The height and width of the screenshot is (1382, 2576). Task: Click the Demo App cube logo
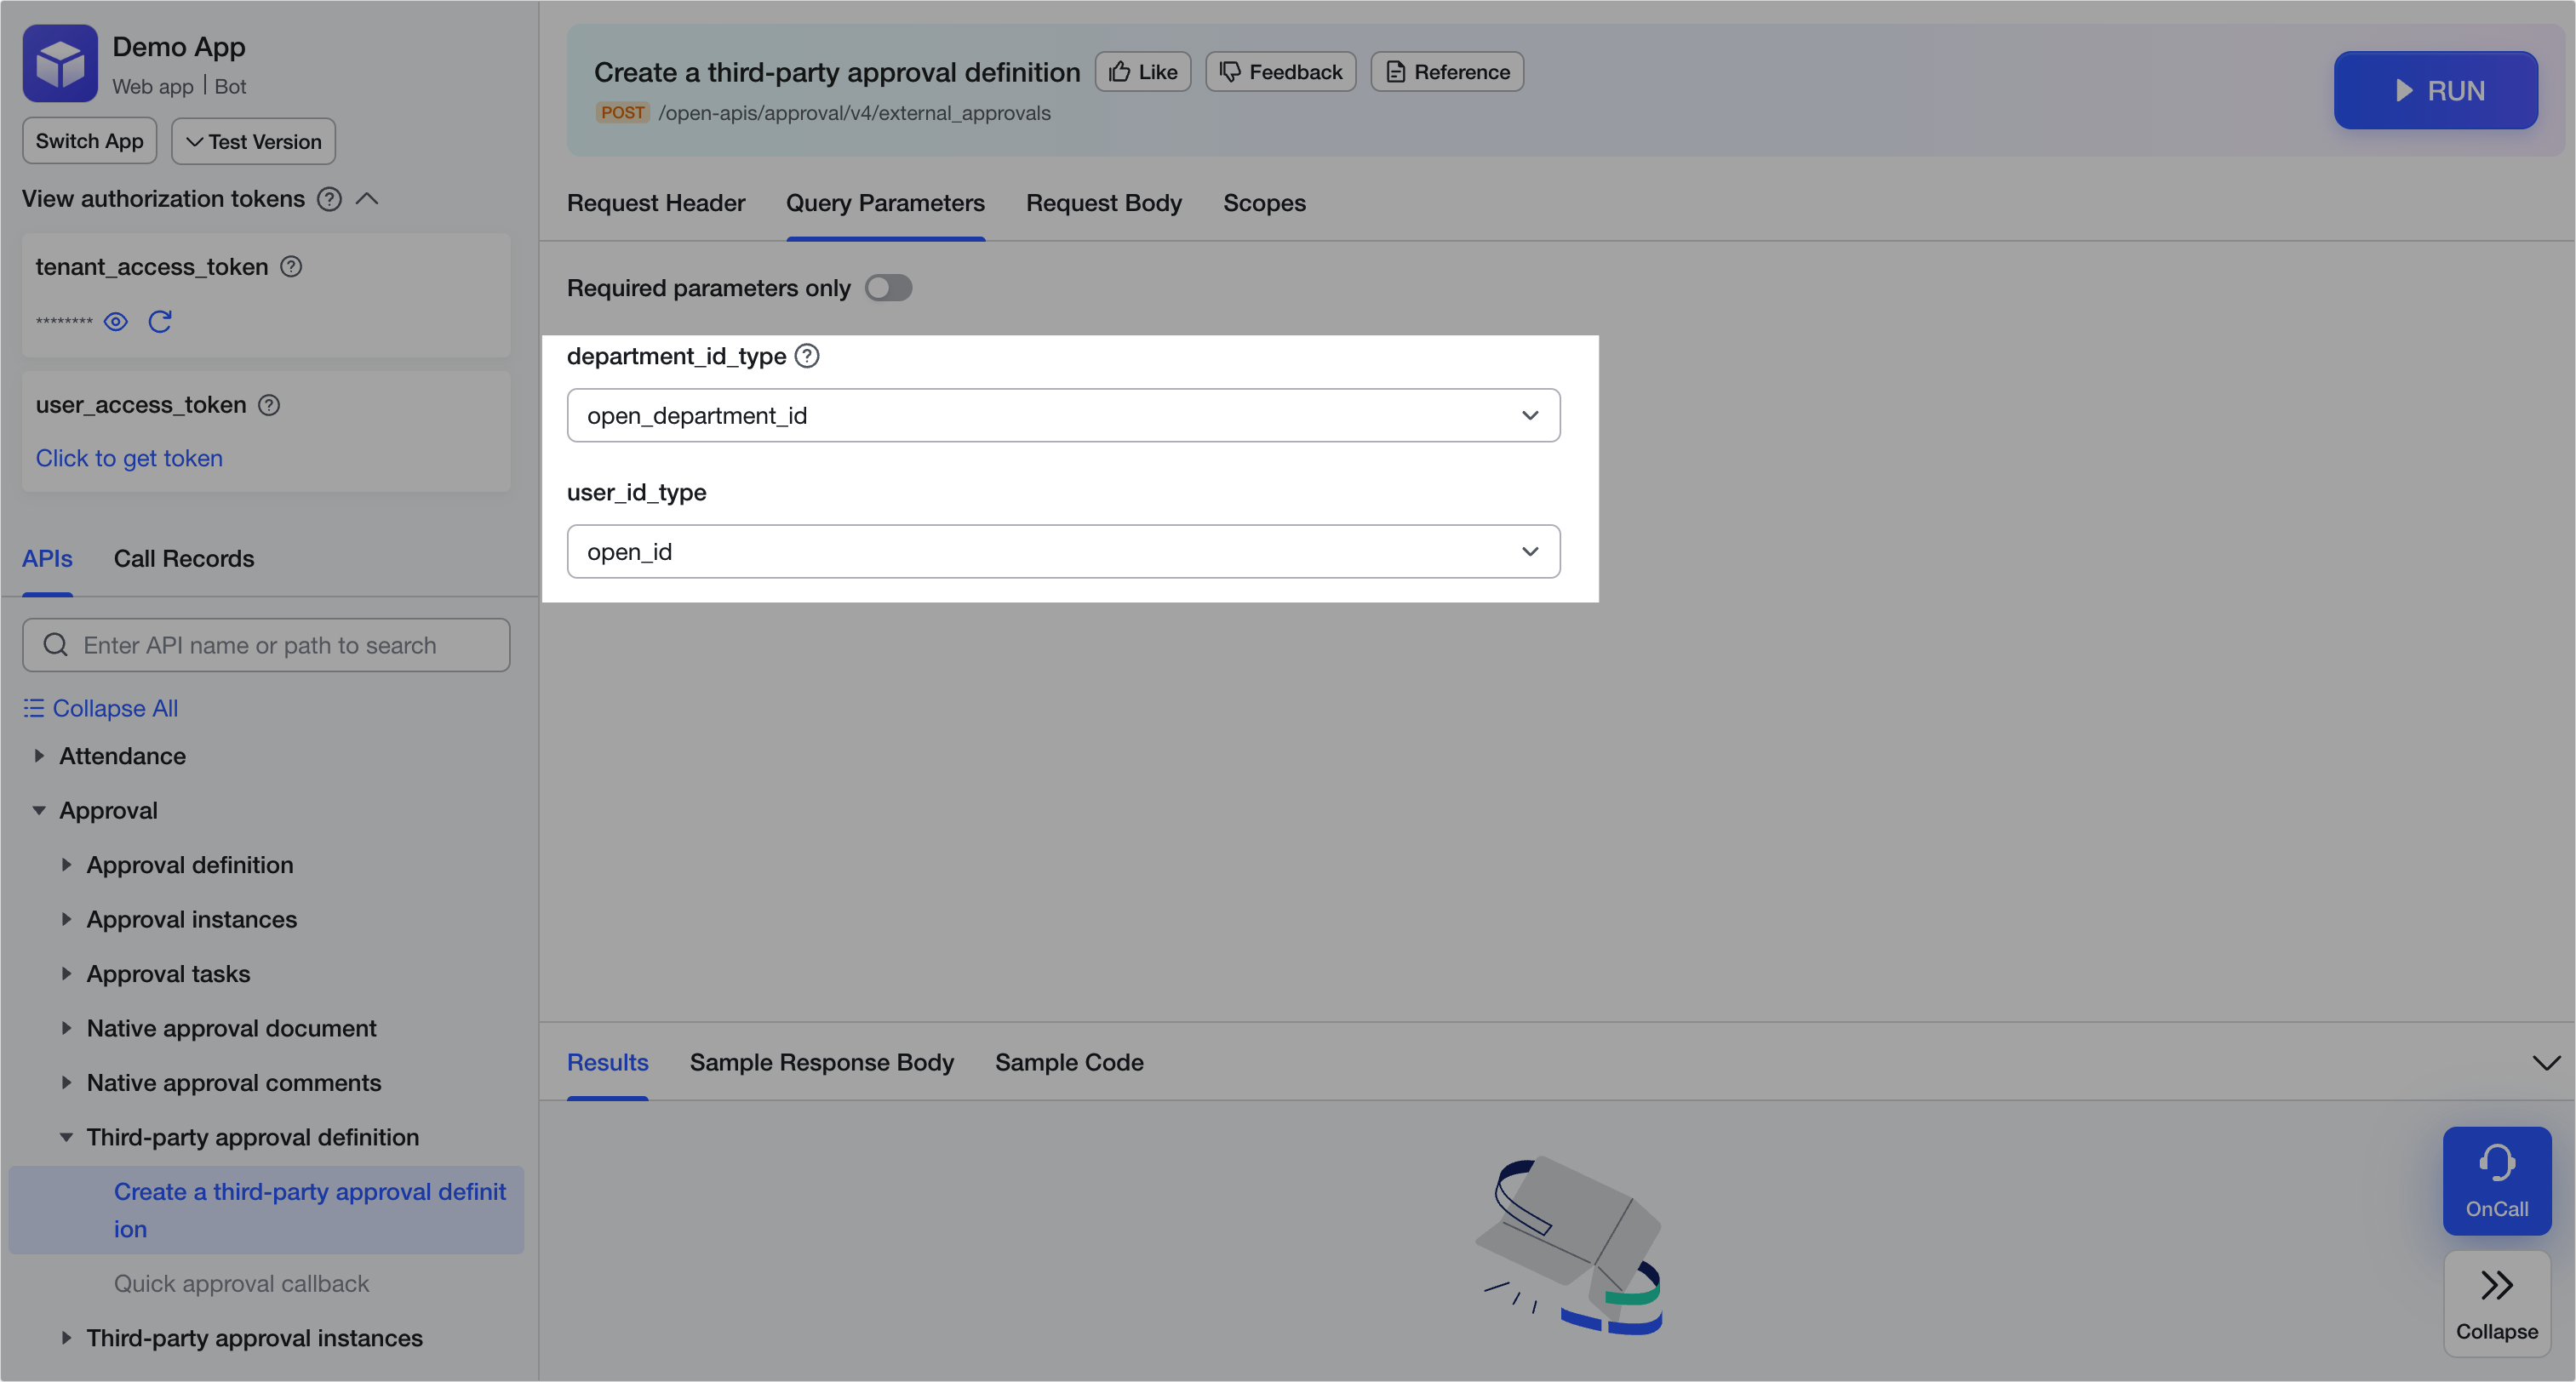coord(60,63)
